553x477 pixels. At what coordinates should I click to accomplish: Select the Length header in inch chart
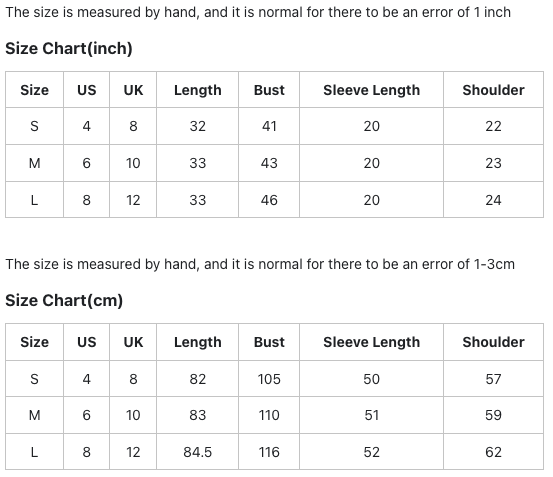pyautogui.click(x=198, y=90)
